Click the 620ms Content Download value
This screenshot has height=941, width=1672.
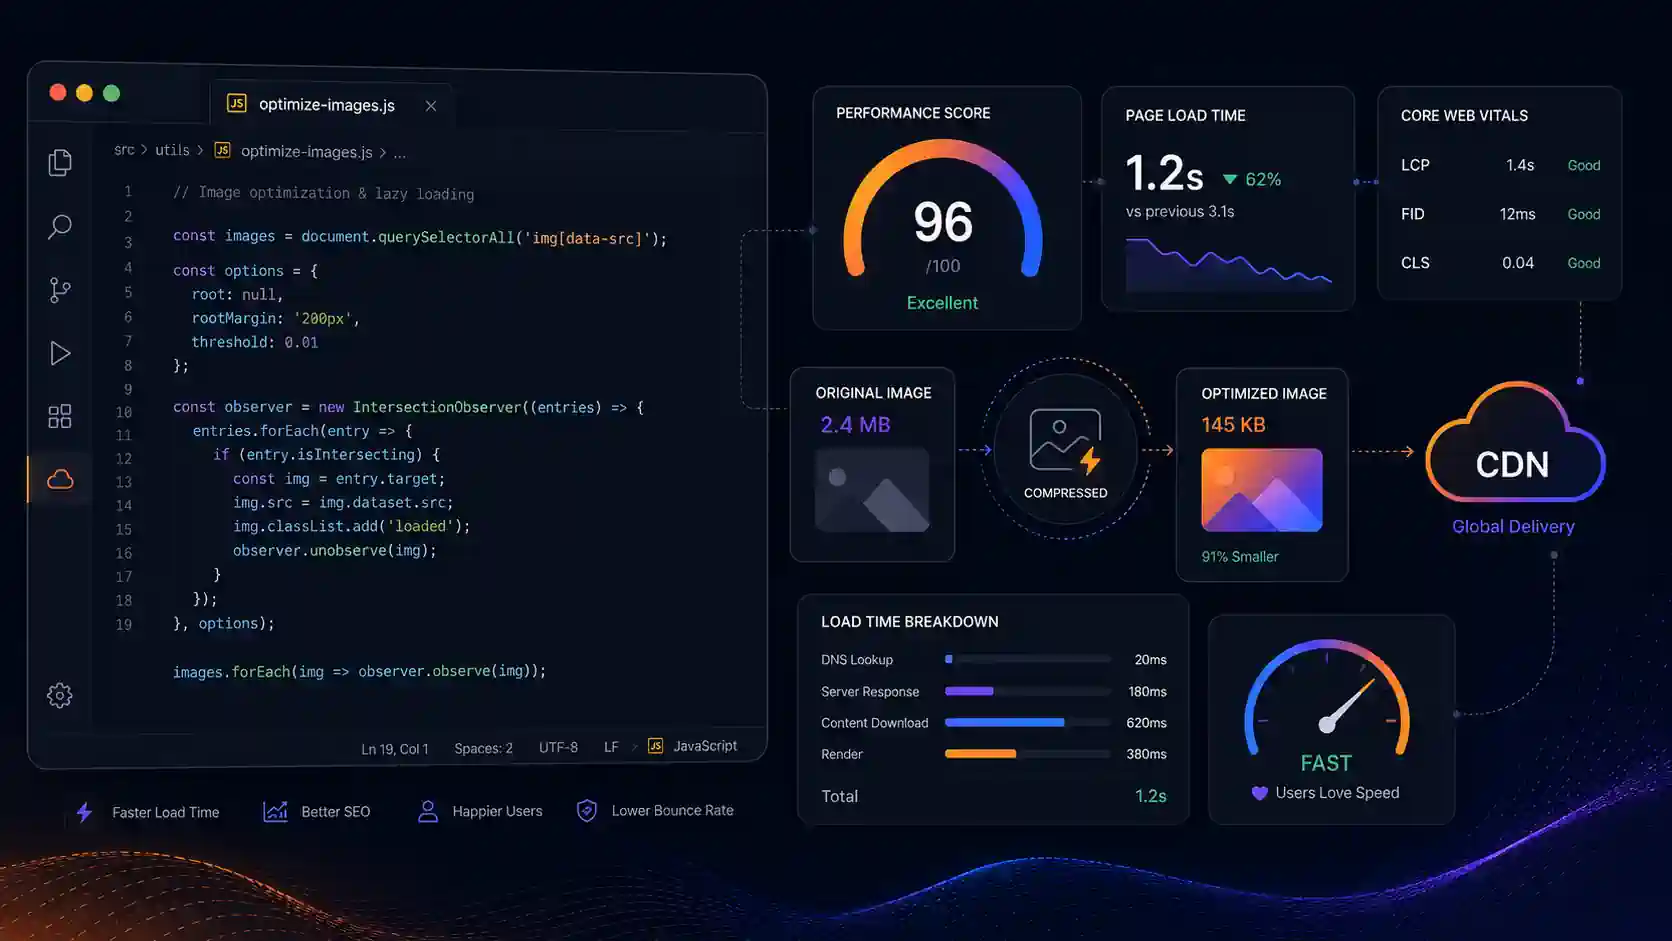pos(1146,723)
